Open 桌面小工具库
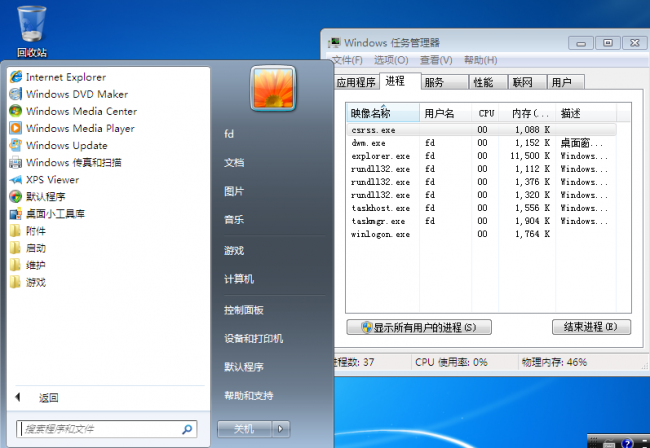The image size is (650, 448). 47,214
